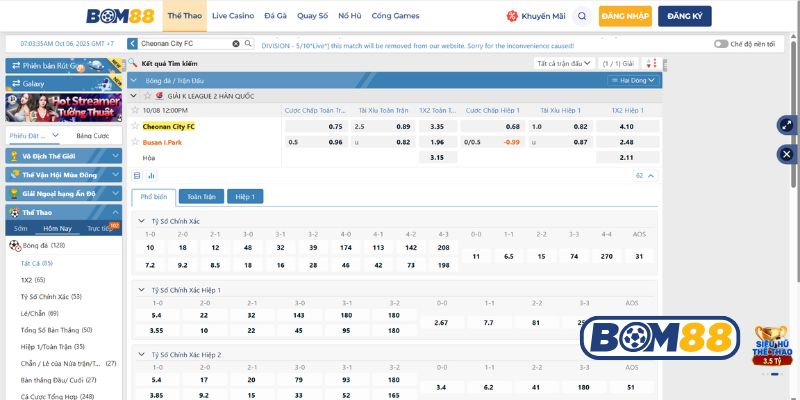
Task: Open Nổ Hũ in top navigation
Action: [349, 16]
